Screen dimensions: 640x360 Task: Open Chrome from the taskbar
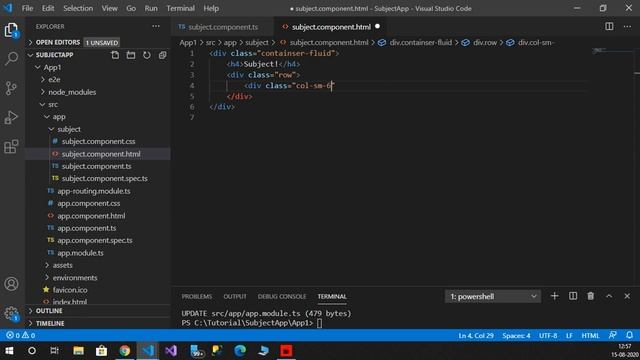coord(124,351)
